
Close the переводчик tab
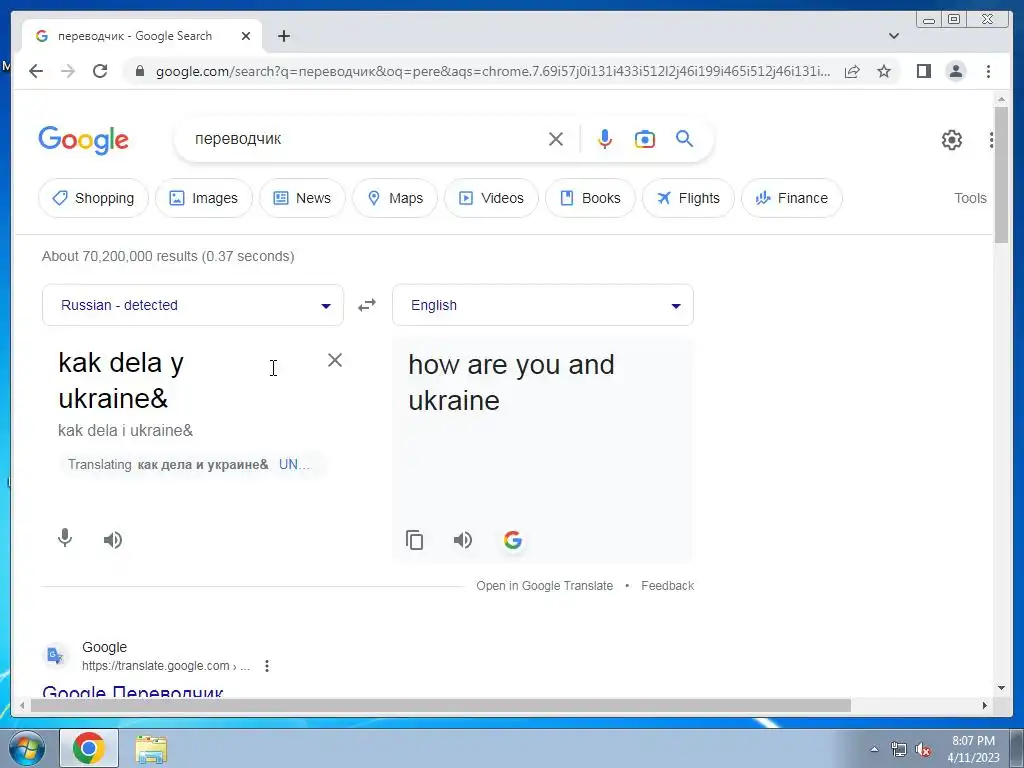click(246, 36)
